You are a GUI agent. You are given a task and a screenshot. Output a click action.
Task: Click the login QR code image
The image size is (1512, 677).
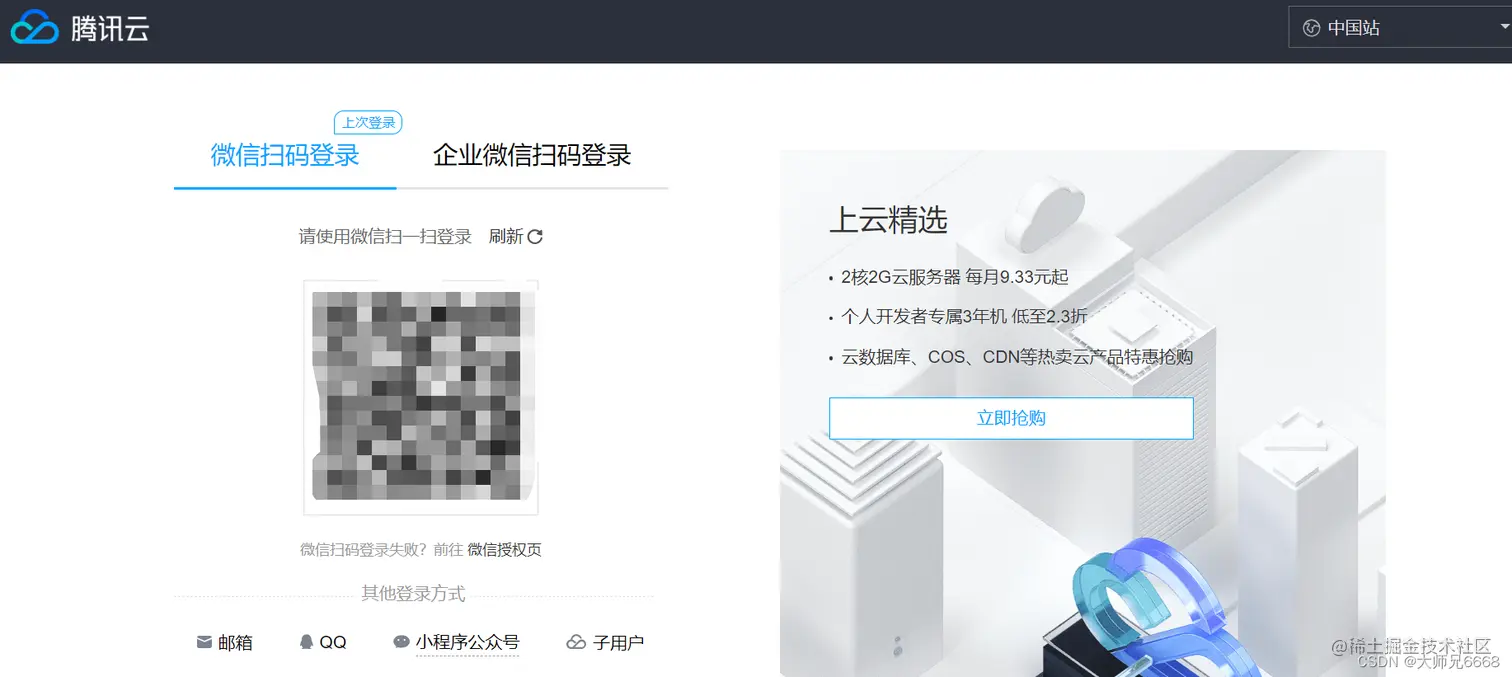(420, 395)
